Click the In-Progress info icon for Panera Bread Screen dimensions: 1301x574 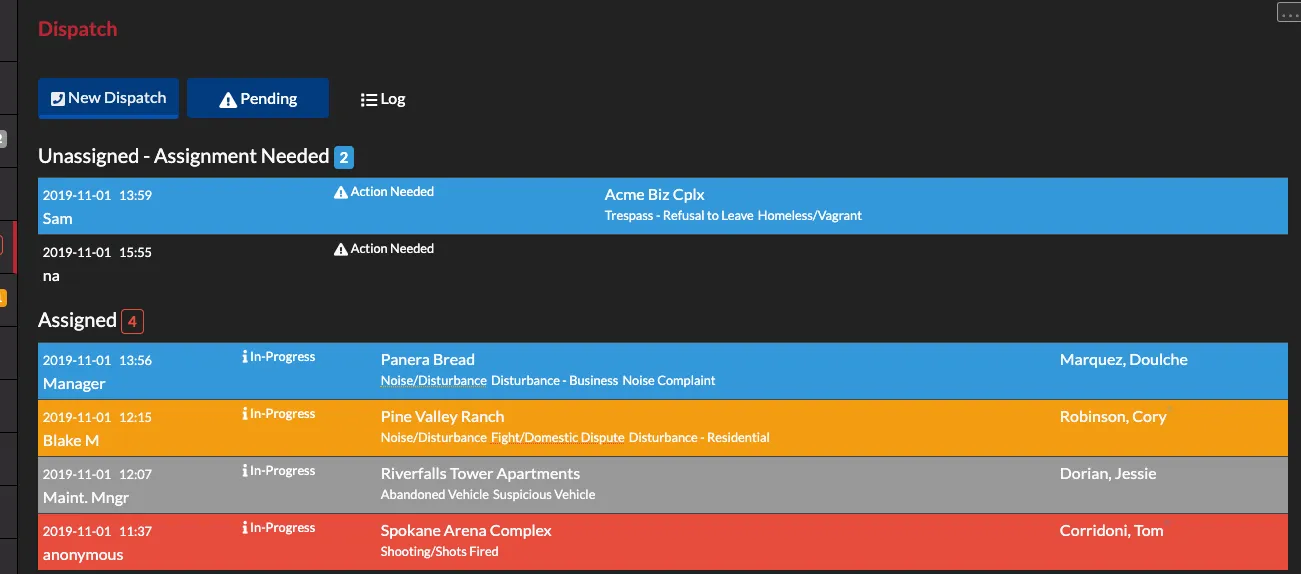245,357
